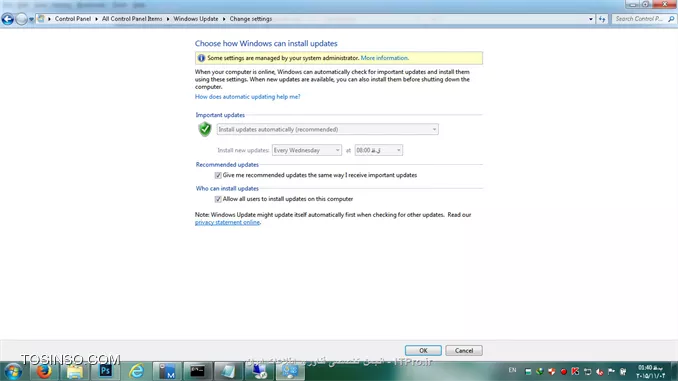This screenshot has width=678, height=381.
Task: Open the system clock and date
Action: coord(650,371)
